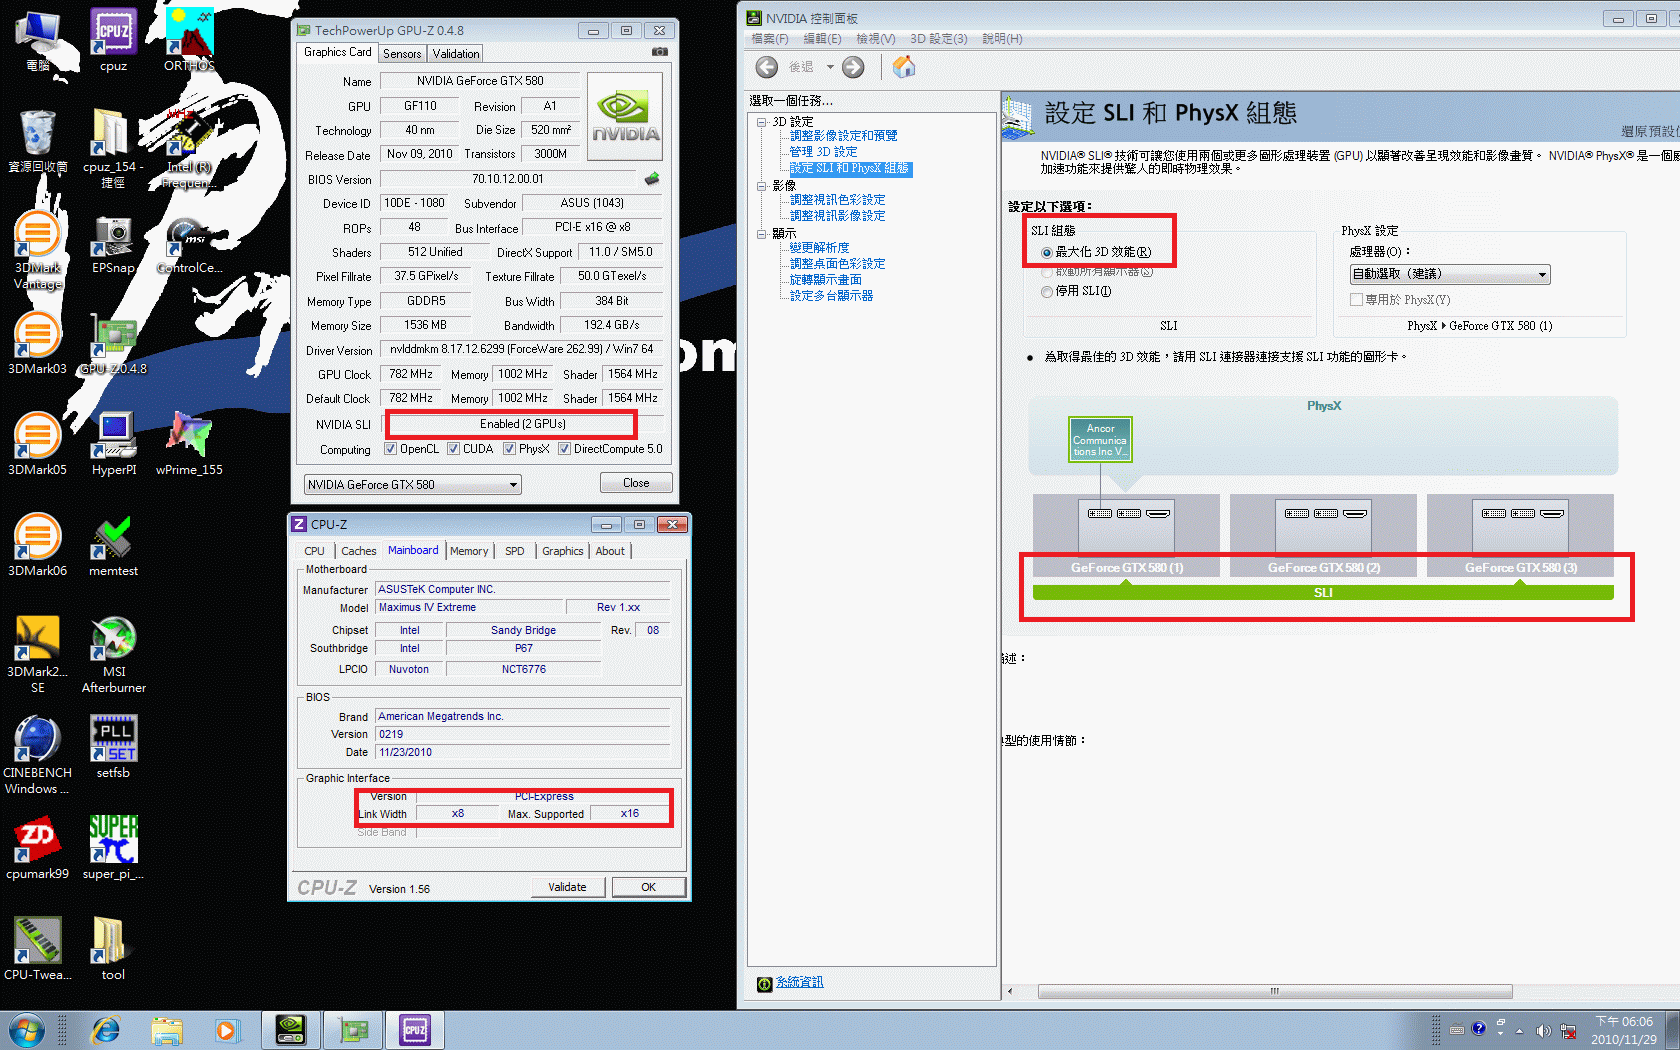The height and width of the screenshot is (1050, 1680).
Task: Launch the setfsb desktop icon
Action: (113, 747)
